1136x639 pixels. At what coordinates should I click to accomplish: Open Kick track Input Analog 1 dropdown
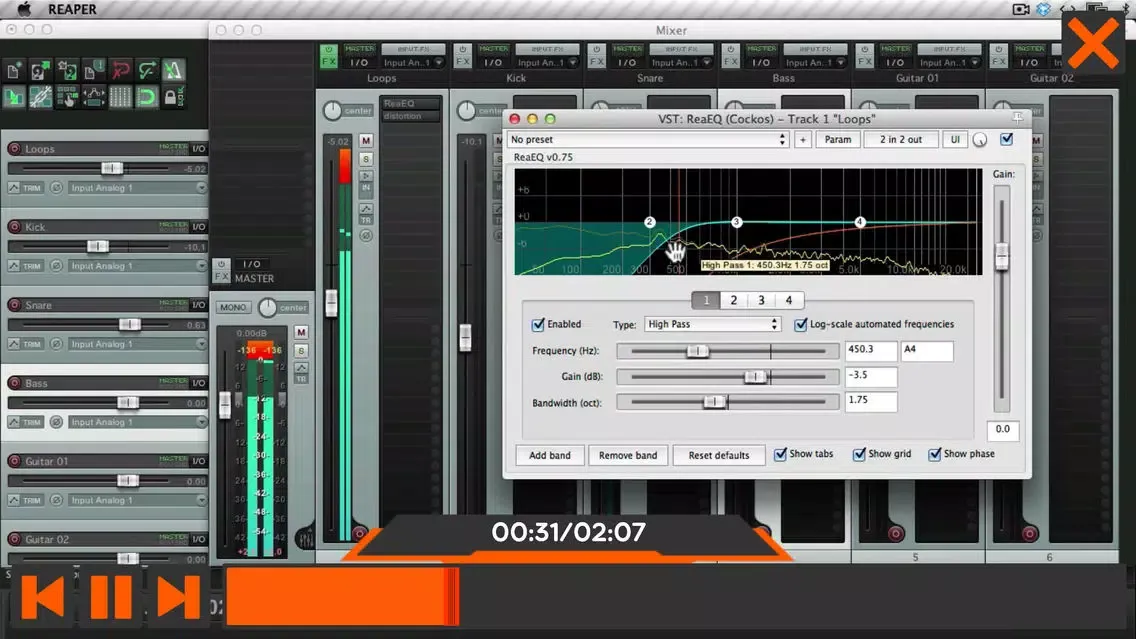coord(138,266)
